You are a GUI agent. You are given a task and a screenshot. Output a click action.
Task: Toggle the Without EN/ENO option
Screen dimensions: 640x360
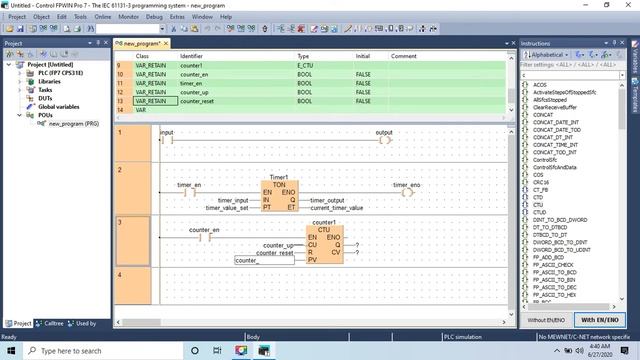coord(546,320)
